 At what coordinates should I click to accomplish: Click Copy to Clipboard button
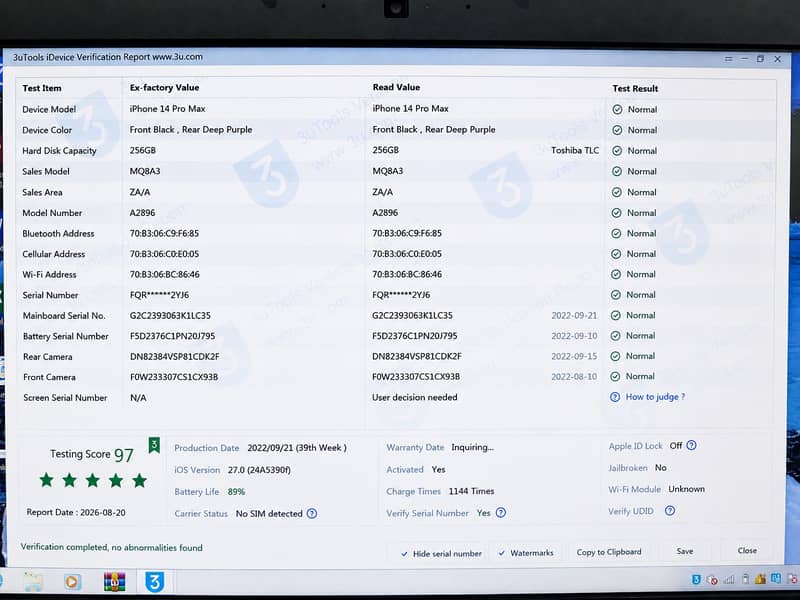[609, 552]
